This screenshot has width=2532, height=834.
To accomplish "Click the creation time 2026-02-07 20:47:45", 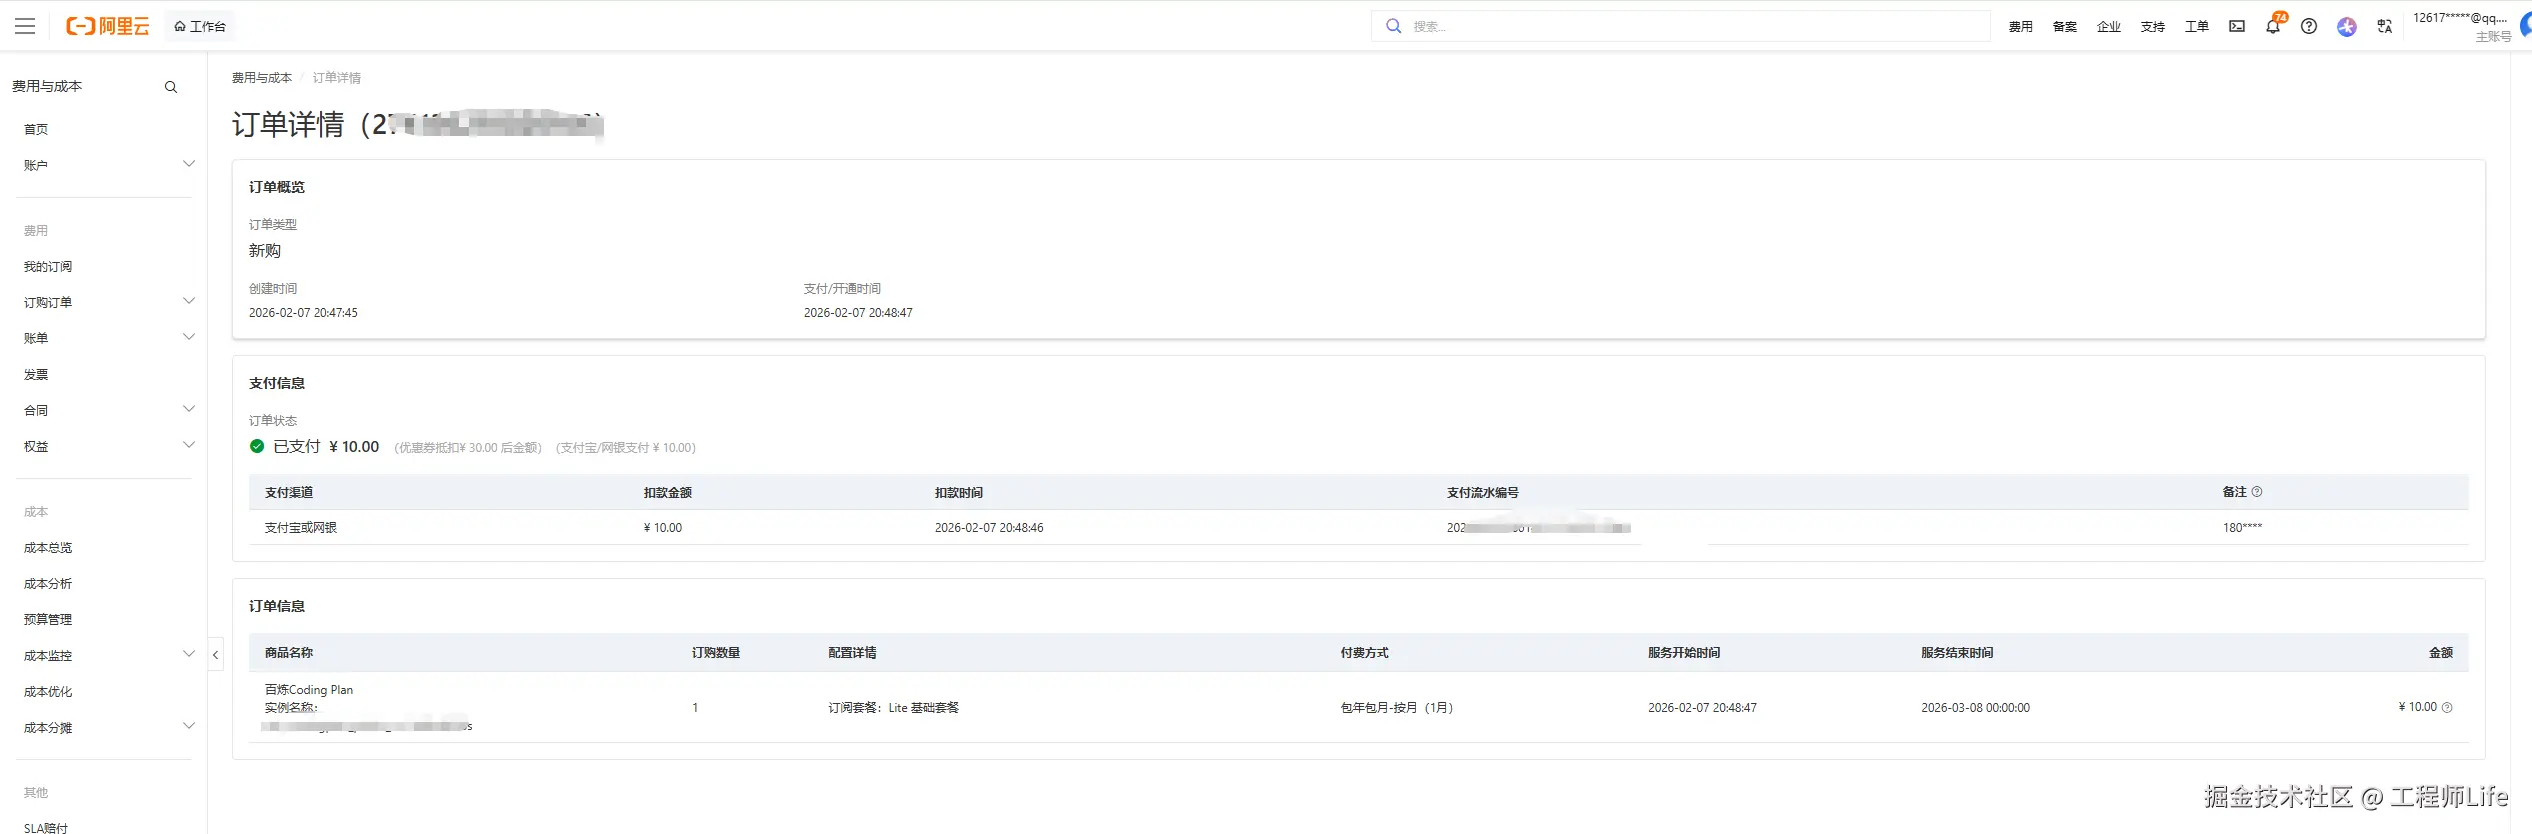I will tap(303, 312).
